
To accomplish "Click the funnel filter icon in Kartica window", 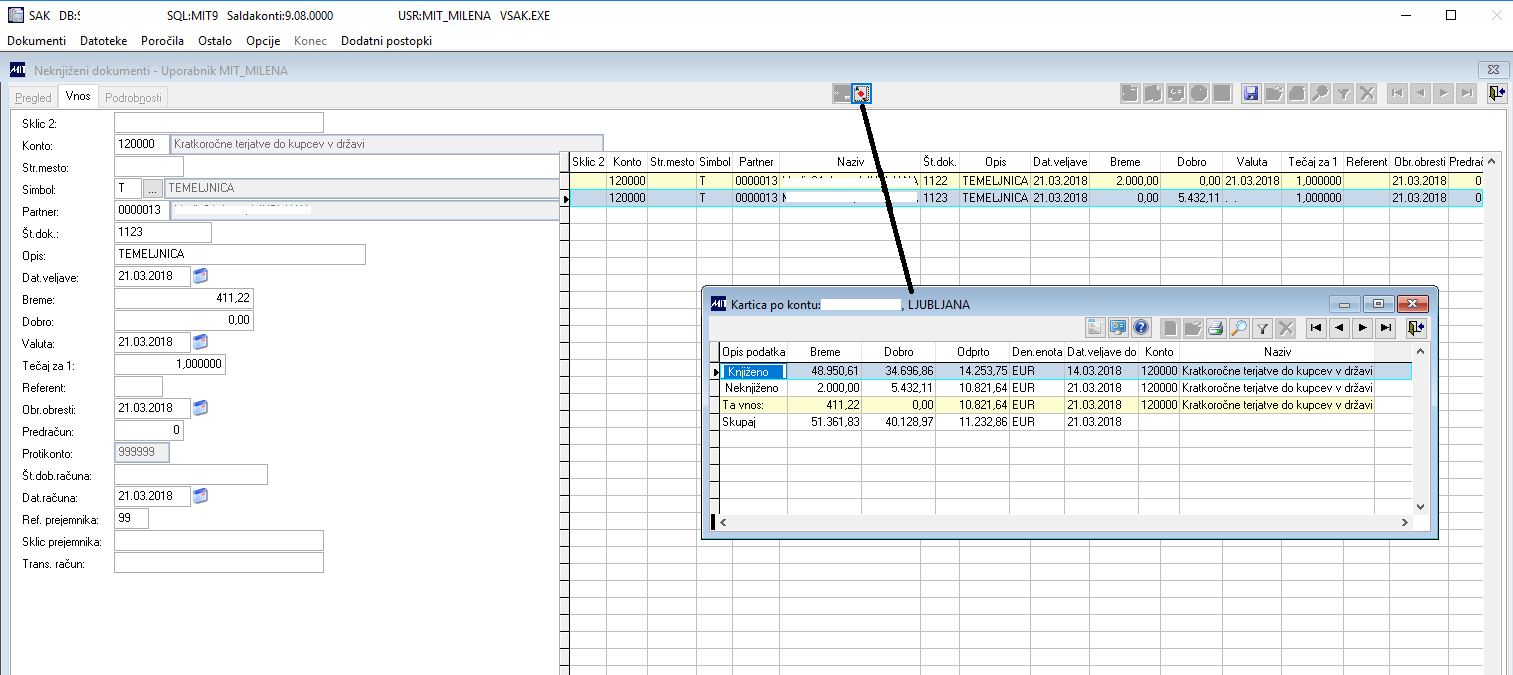I will (1263, 328).
